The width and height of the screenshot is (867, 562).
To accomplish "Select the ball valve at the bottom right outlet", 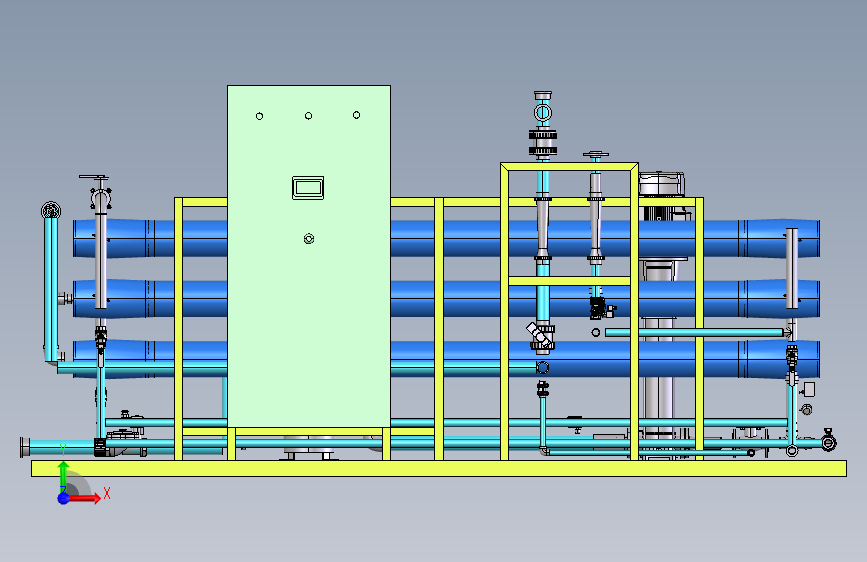I will click(828, 441).
